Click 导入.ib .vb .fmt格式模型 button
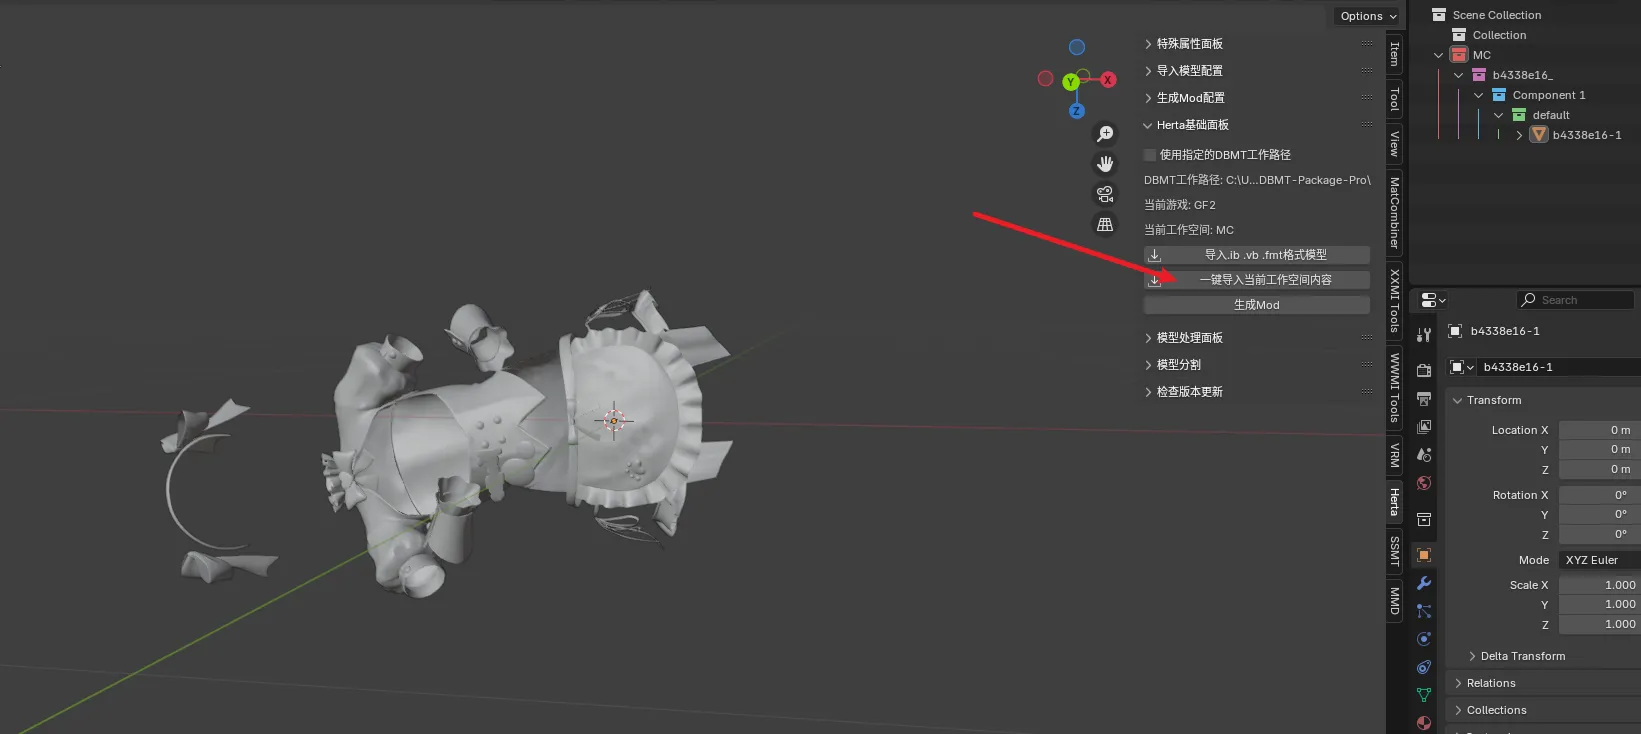This screenshot has height=734, width=1641. pos(1257,255)
